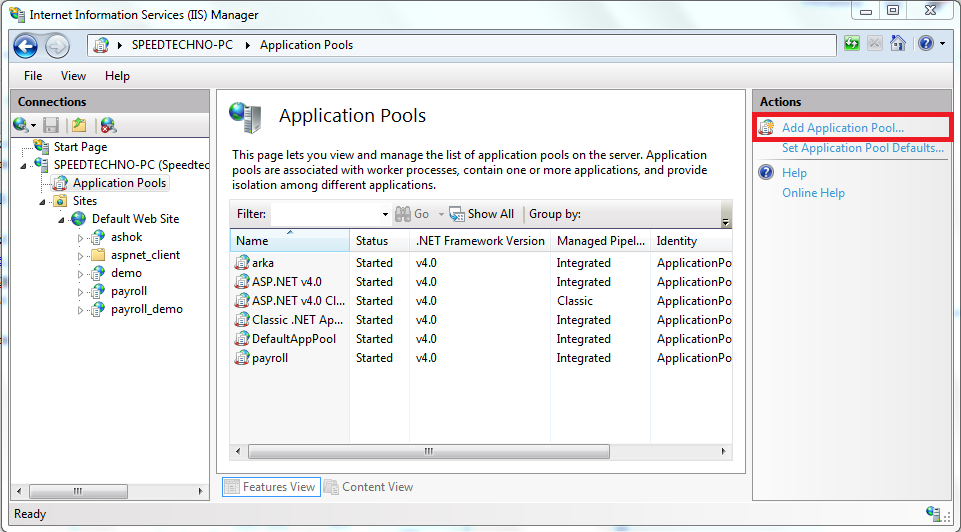961x532 pixels.
Task: Open Help in the Actions pane
Action: pos(794,173)
